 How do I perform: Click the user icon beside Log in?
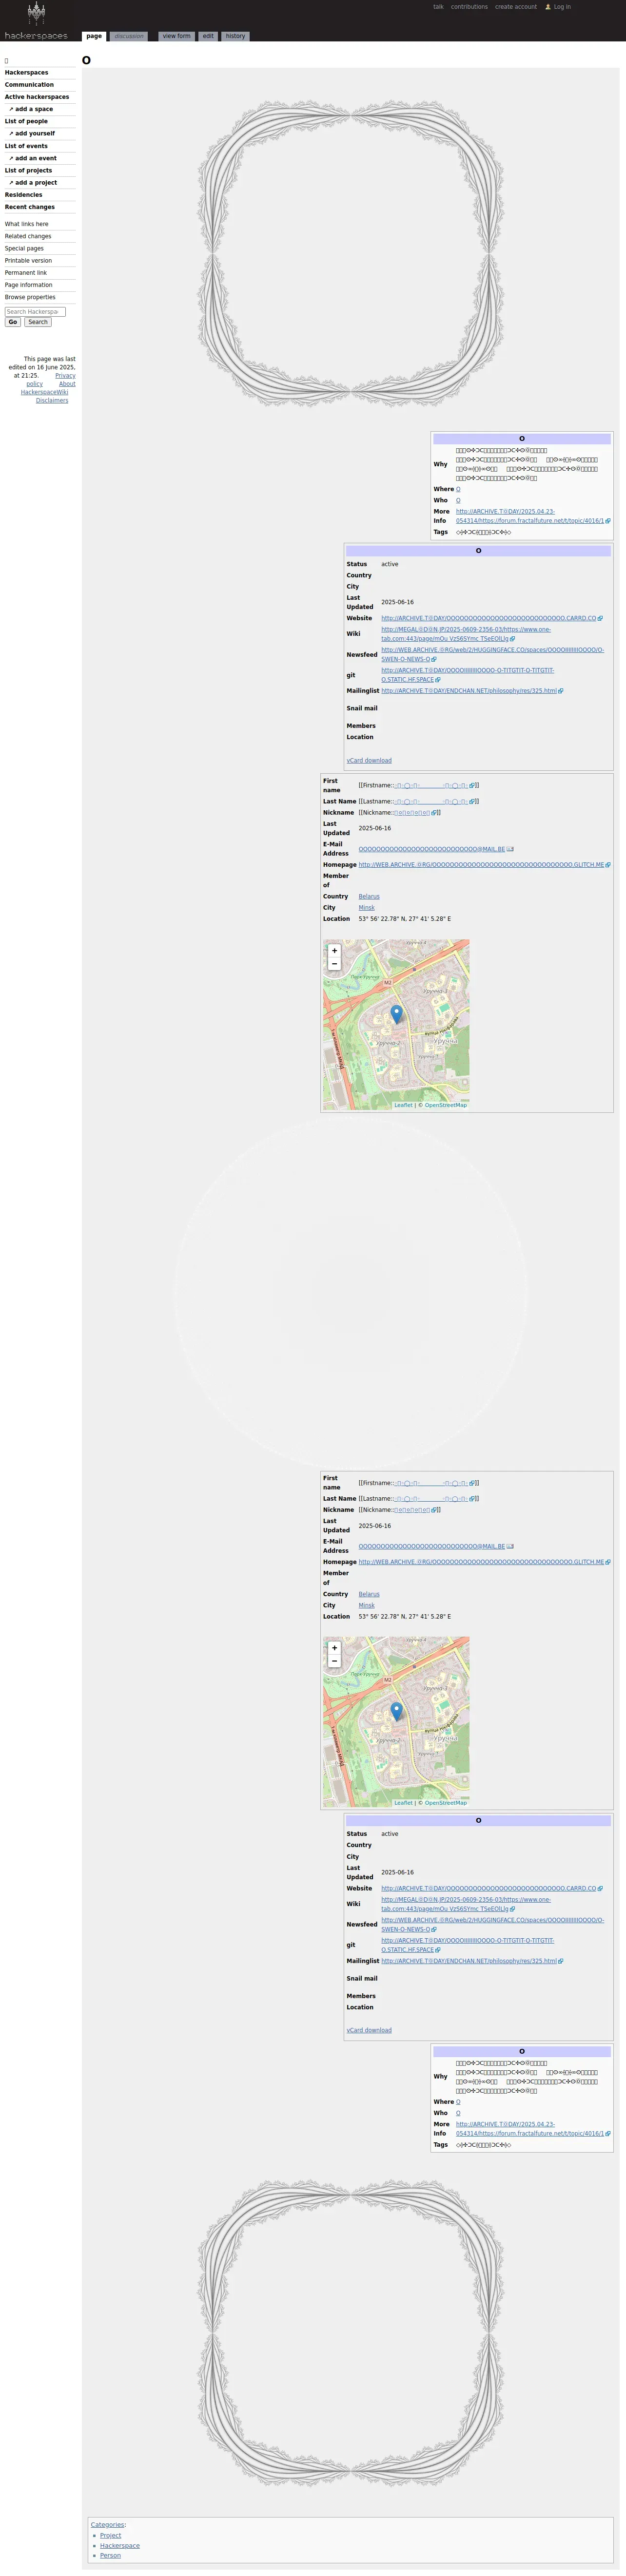[548, 7]
